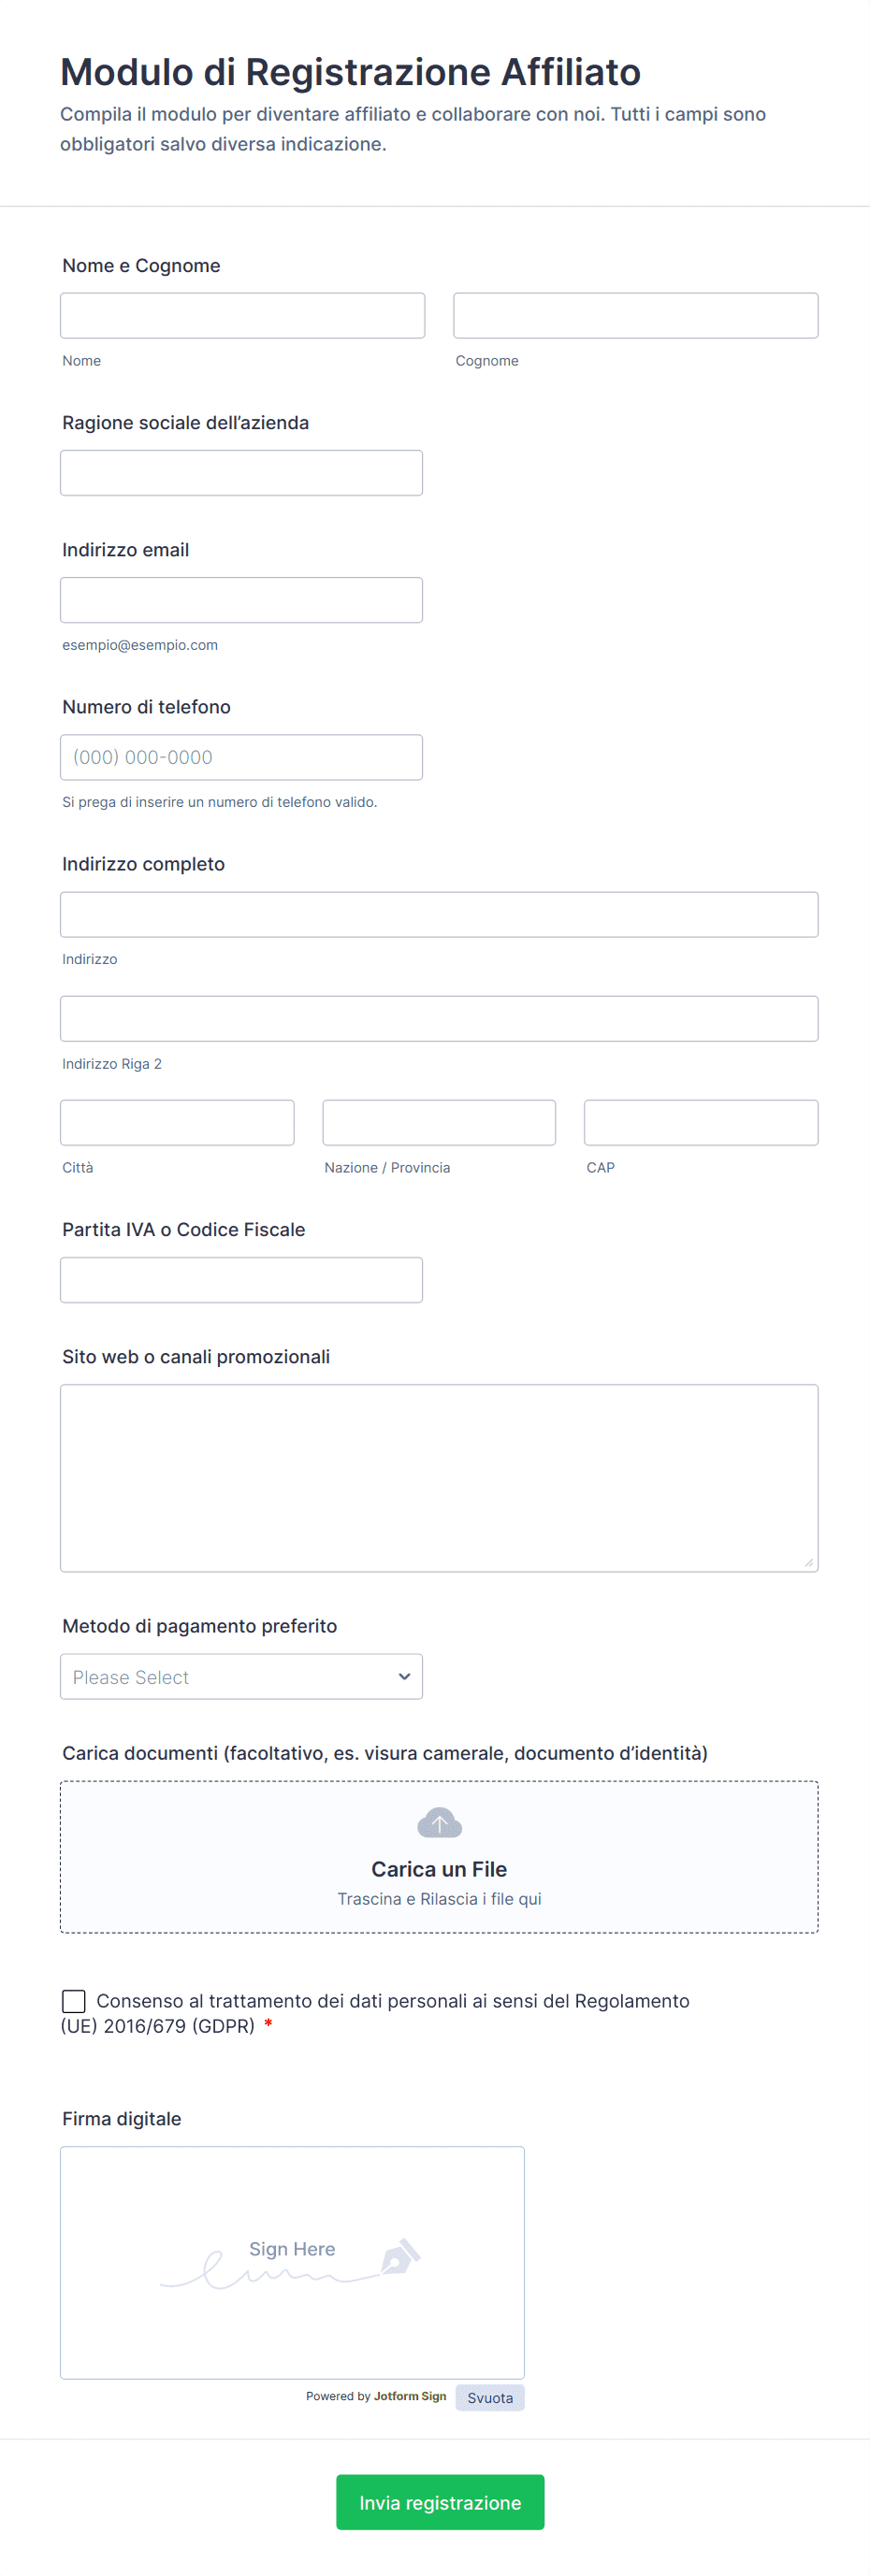This screenshot has height=2576, width=870.
Task: Click the CAP postal code field
Action: [701, 1123]
